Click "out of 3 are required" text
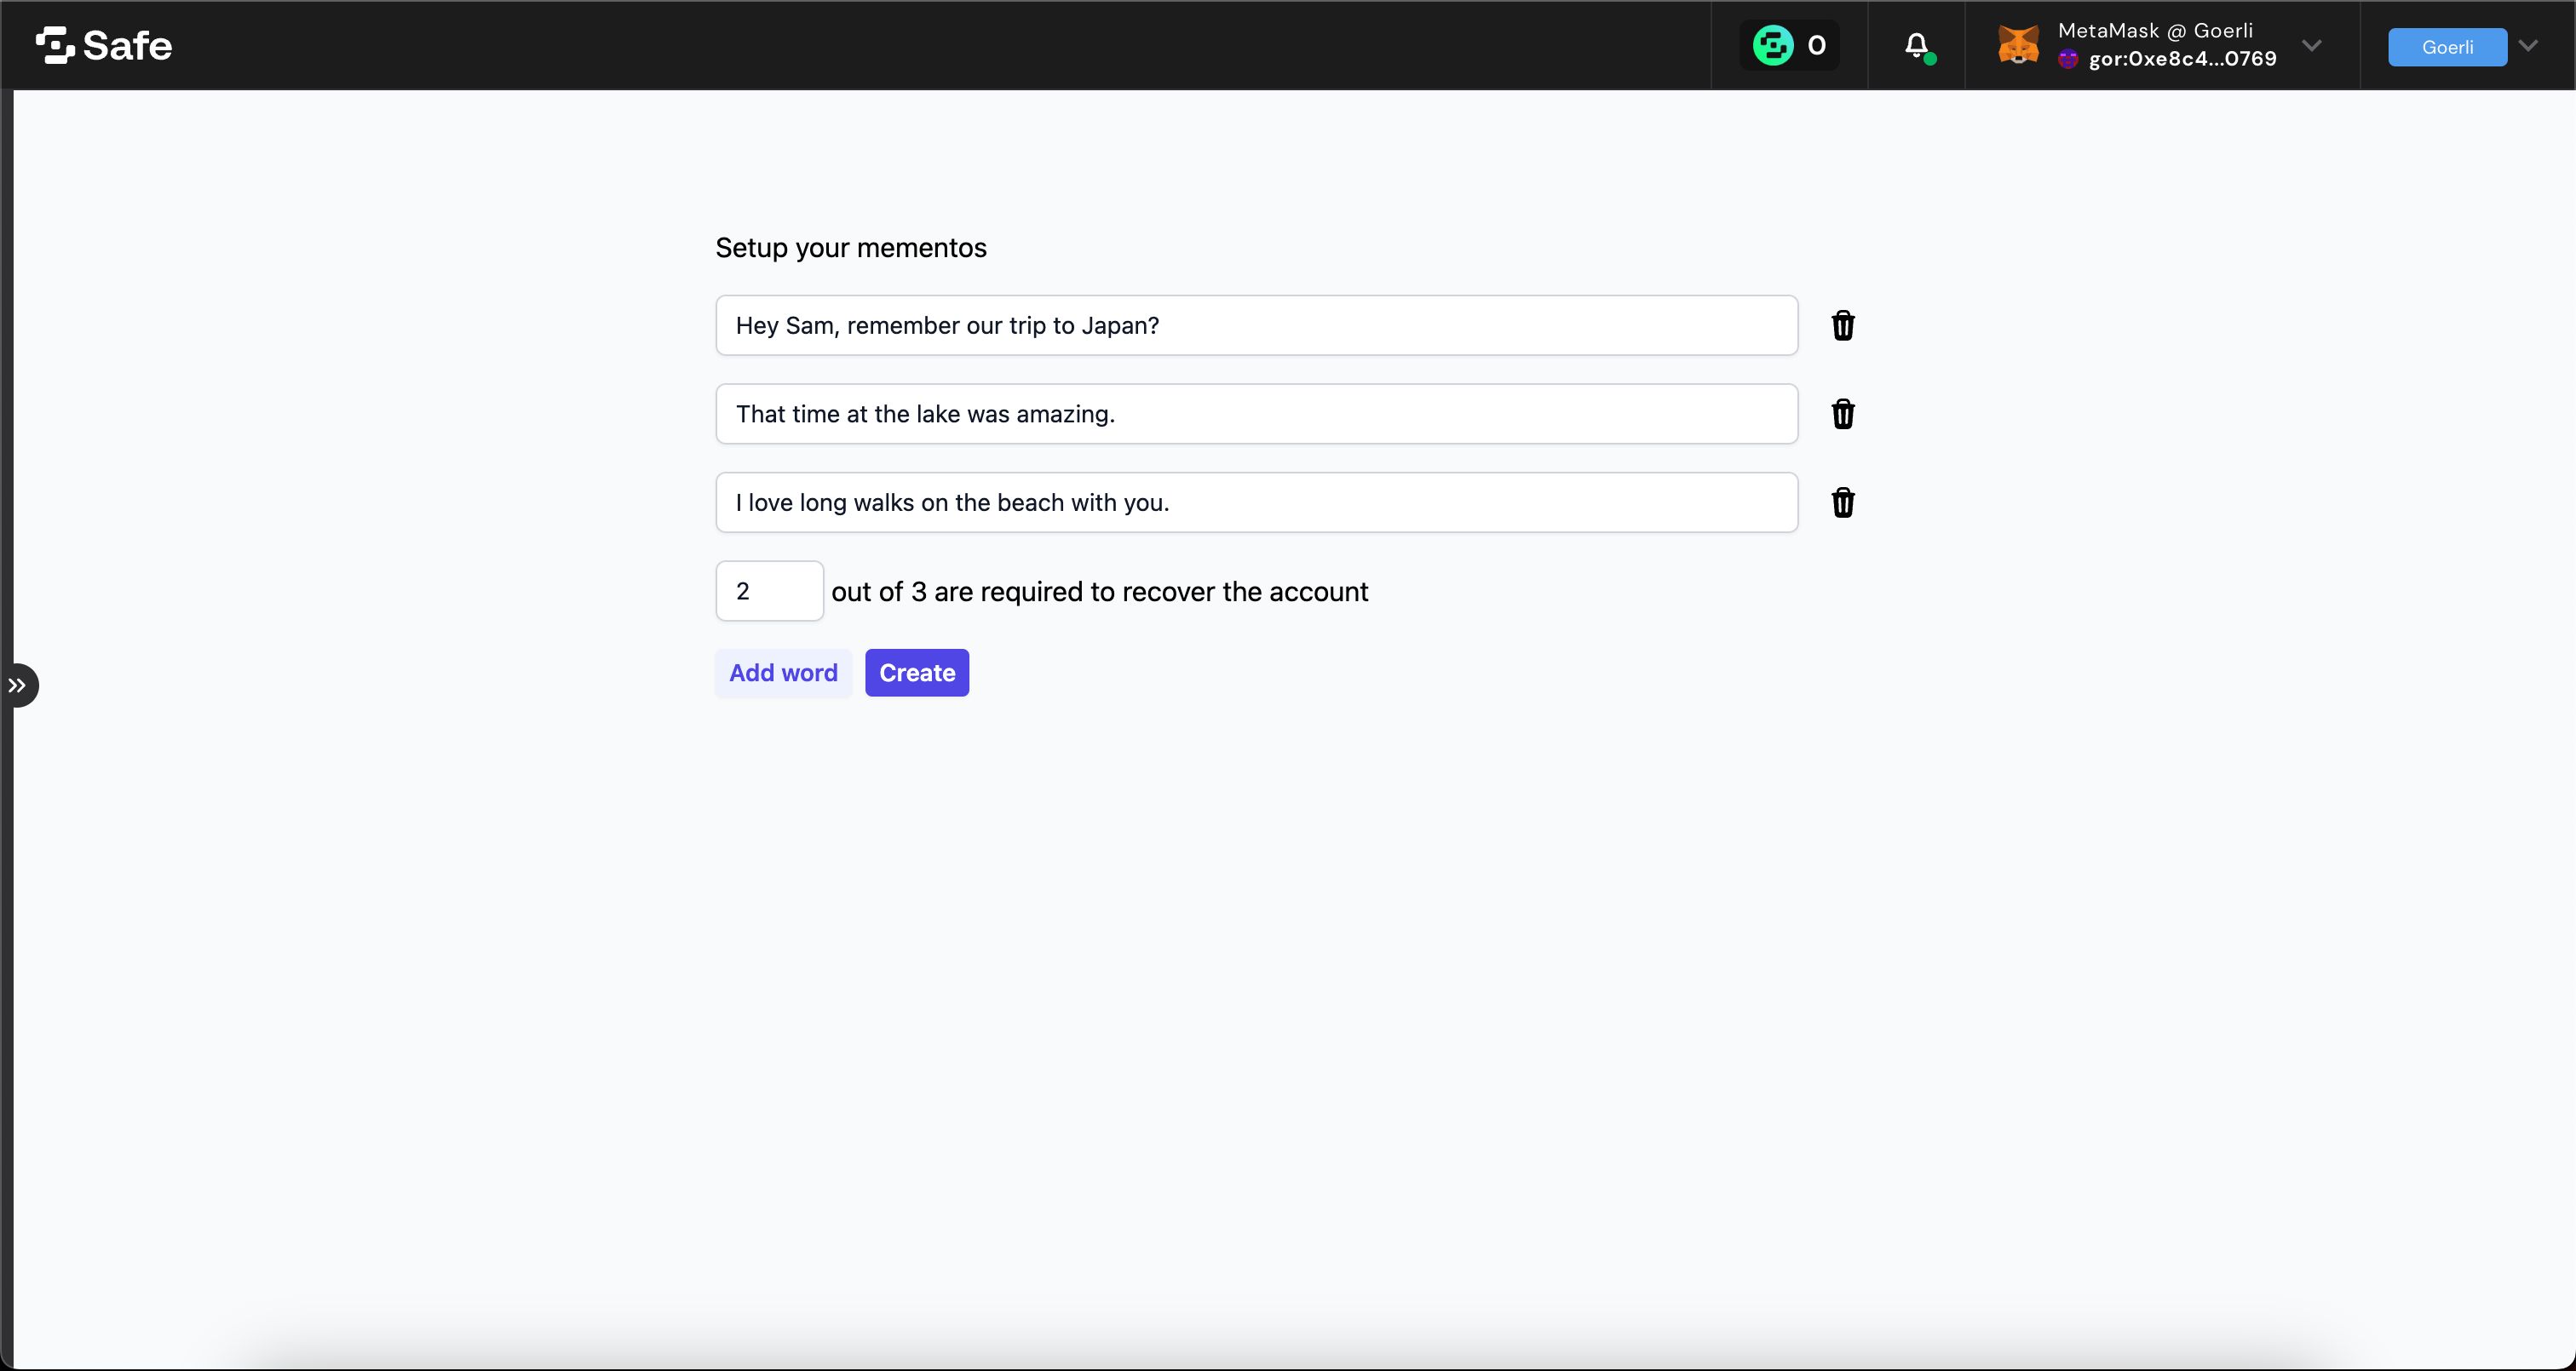 click(1099, 592)
